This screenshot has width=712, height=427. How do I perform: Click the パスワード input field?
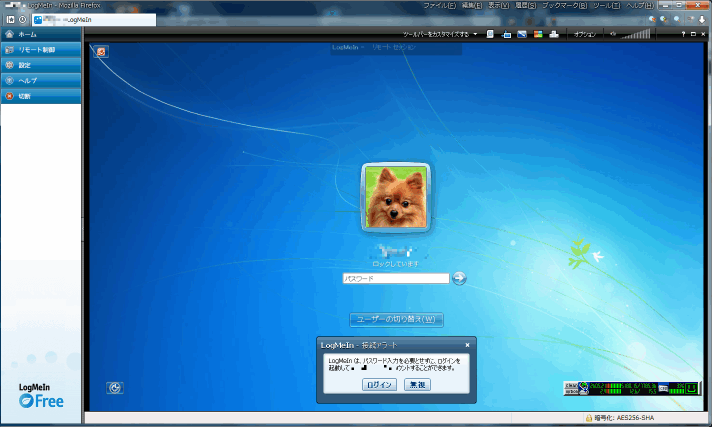(396, 278)
